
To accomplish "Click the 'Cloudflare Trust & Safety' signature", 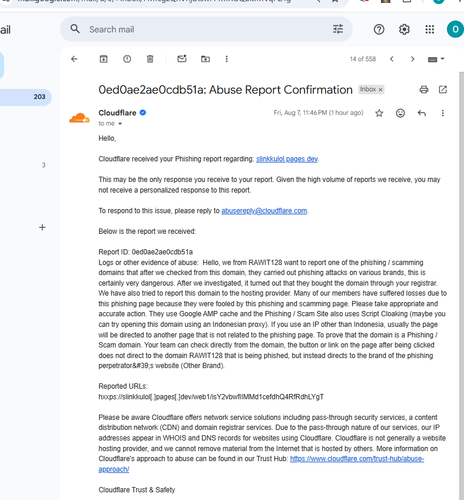I will click(137, 490).
